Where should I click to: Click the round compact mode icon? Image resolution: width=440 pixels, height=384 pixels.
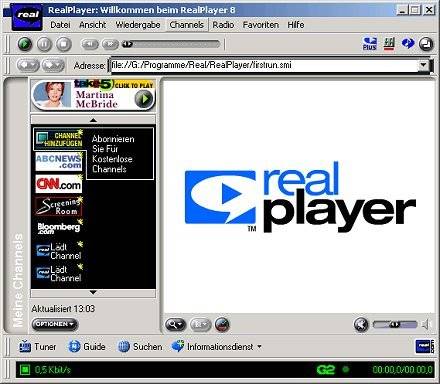426,44
